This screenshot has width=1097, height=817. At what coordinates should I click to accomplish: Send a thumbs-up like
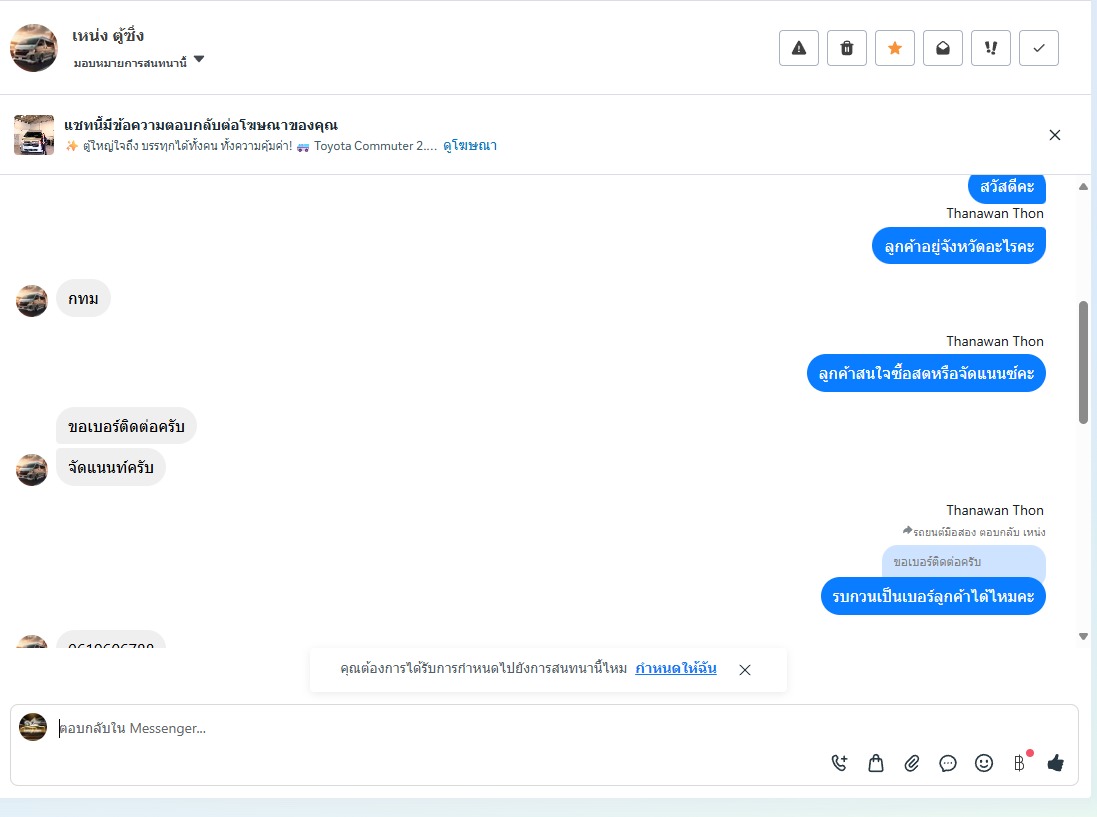click(x=1056, y=763)
